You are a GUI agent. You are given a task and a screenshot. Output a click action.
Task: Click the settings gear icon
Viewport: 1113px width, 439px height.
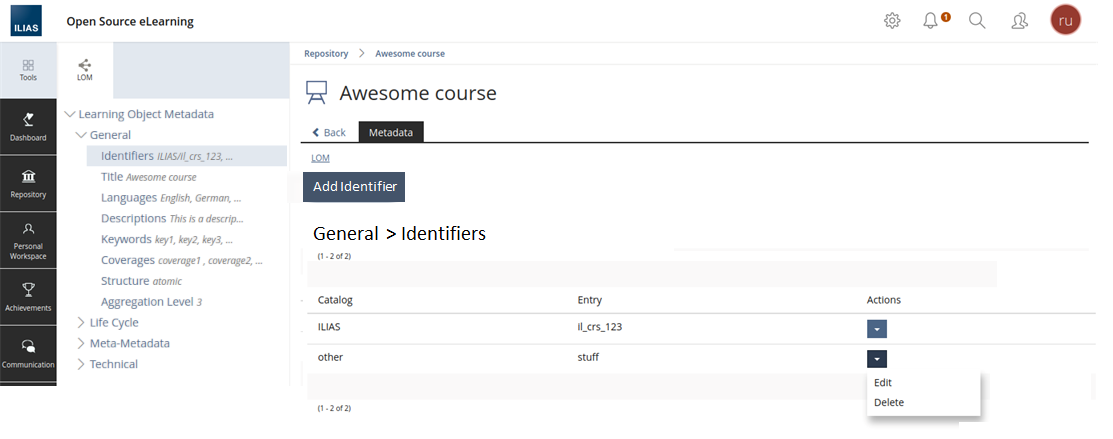[892, 21]
